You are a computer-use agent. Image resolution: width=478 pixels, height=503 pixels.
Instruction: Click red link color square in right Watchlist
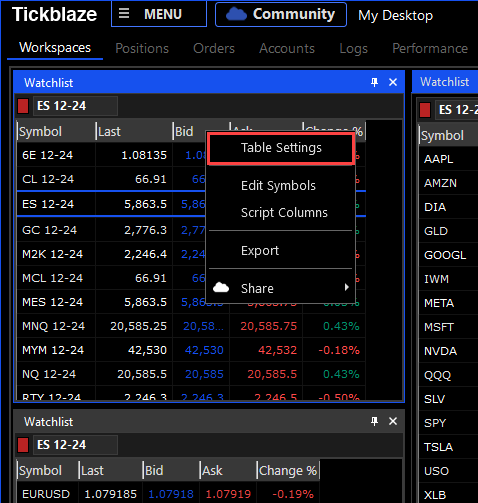tap(425, 110)
